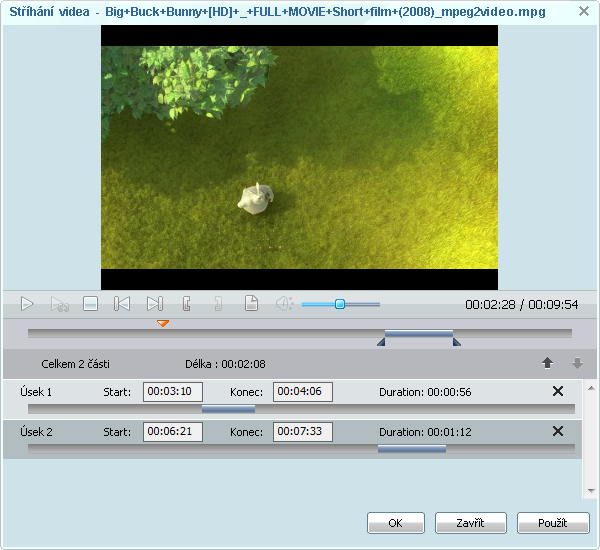Click the Zavřít button
The image size is (600, 550).
click(471, 523)
